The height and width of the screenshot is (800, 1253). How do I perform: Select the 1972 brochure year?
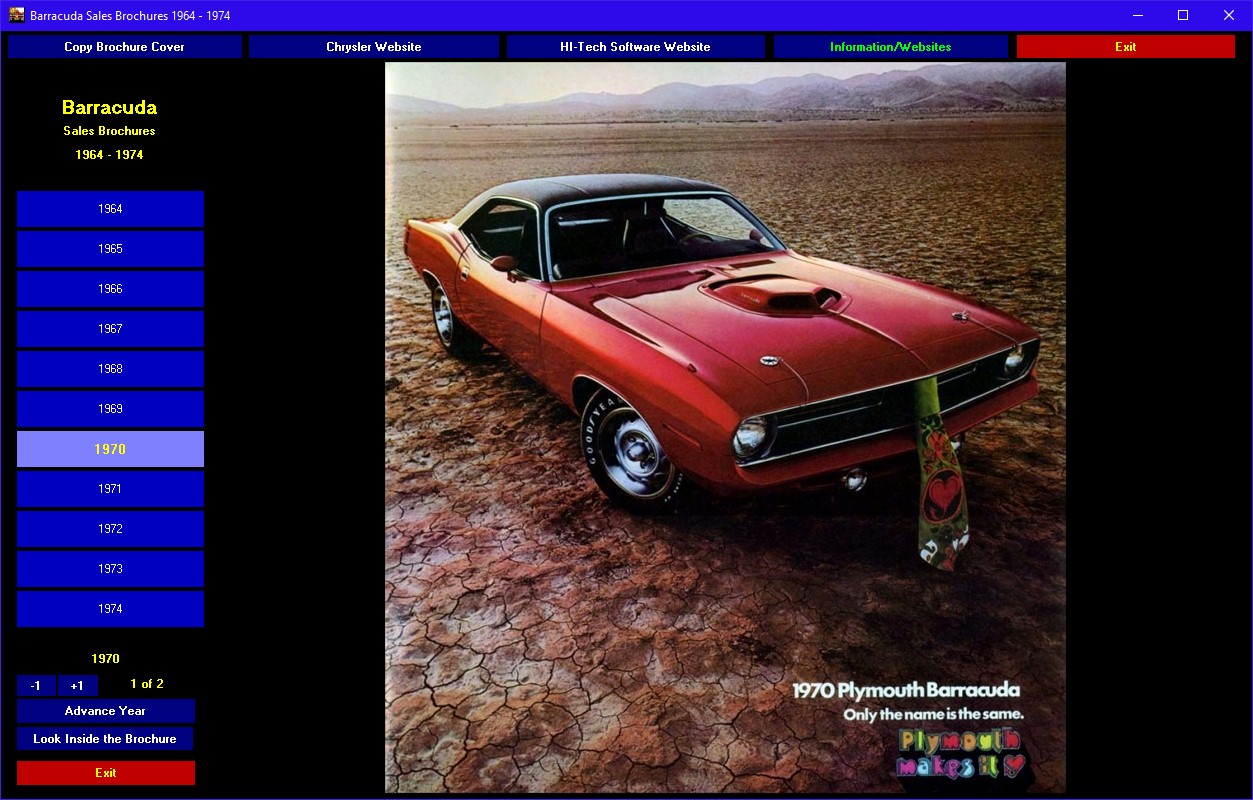(x=110, y=529)
